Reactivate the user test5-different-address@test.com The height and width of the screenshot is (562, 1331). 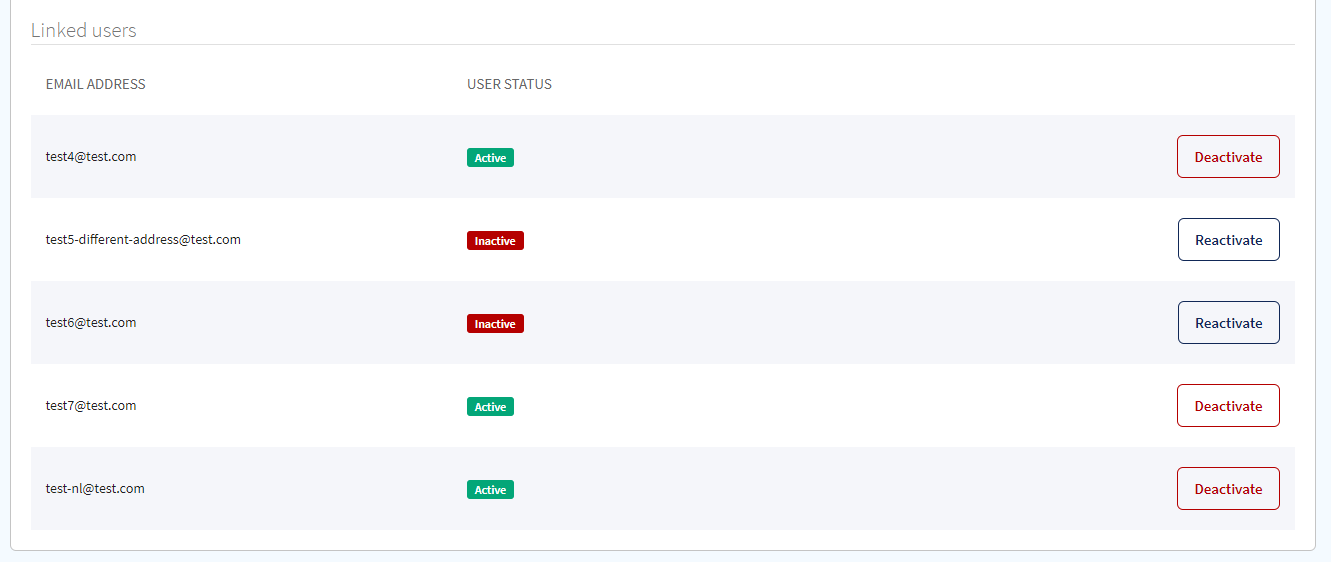1228,240
